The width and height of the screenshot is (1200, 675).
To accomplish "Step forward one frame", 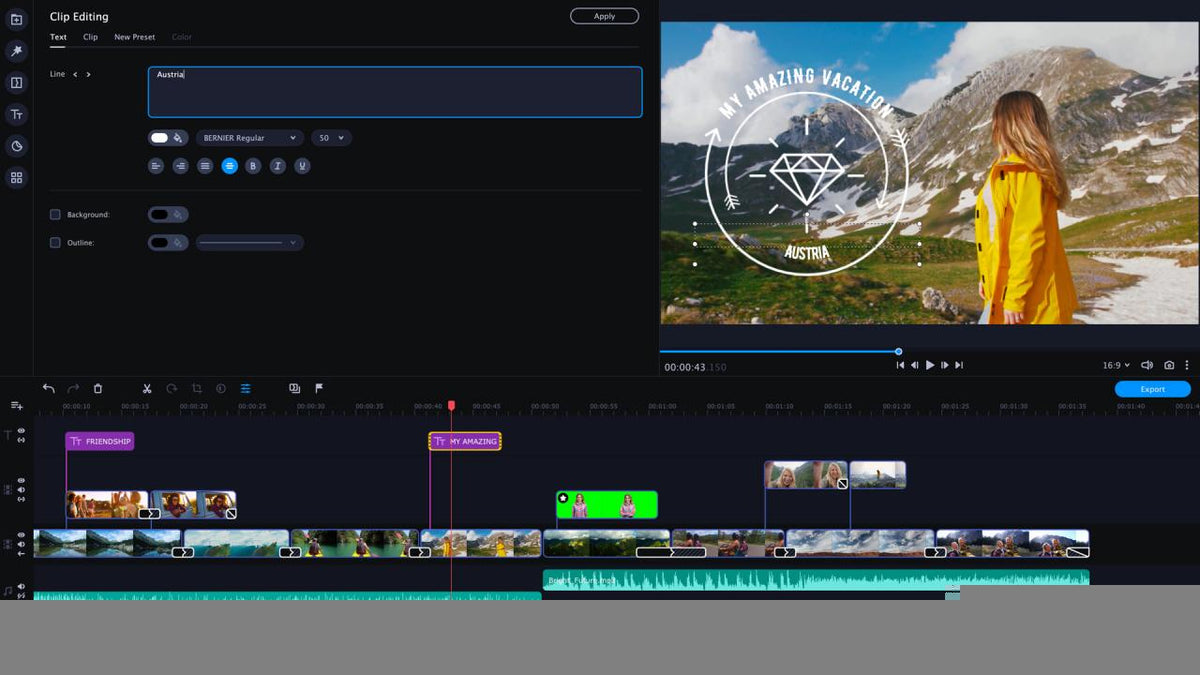I will (x=944, y=365).
